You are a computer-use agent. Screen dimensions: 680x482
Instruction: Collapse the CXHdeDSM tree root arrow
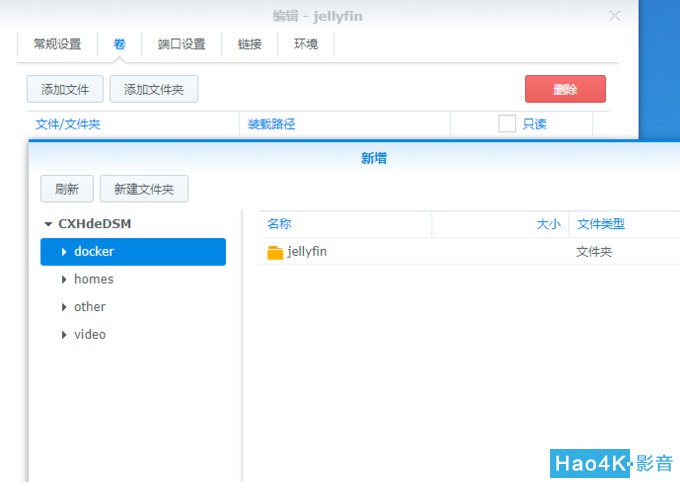coord(48,224)
